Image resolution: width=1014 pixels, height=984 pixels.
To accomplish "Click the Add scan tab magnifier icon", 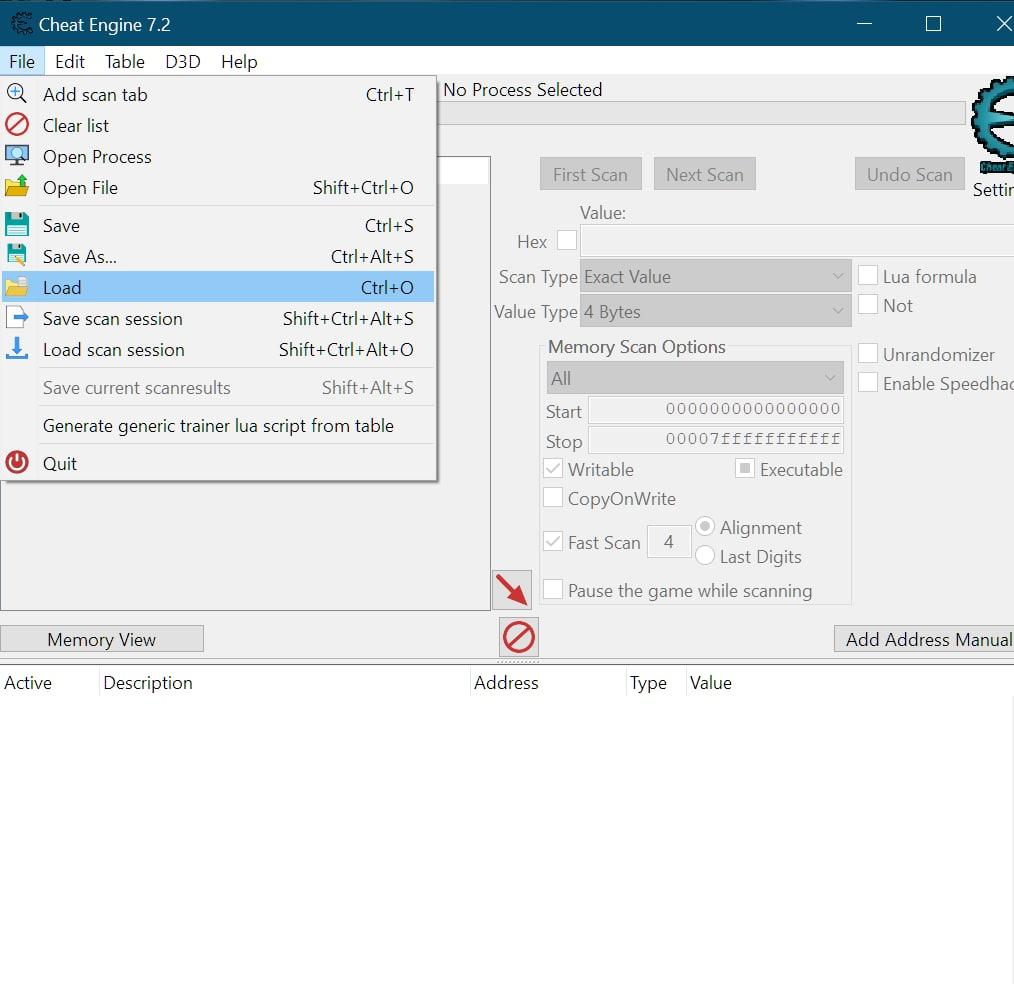I will 17,94.
